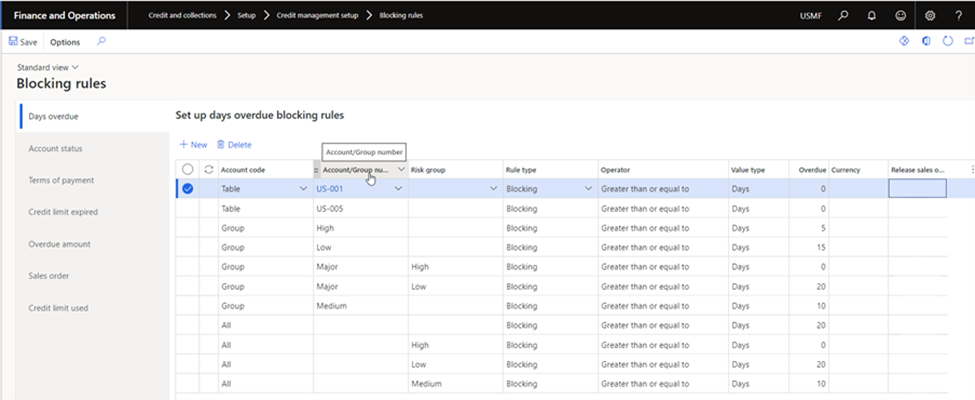This screenshot has width=975, height=400.
Task: Deselect the checked US-001 row marker
Action: coord(188,189)
